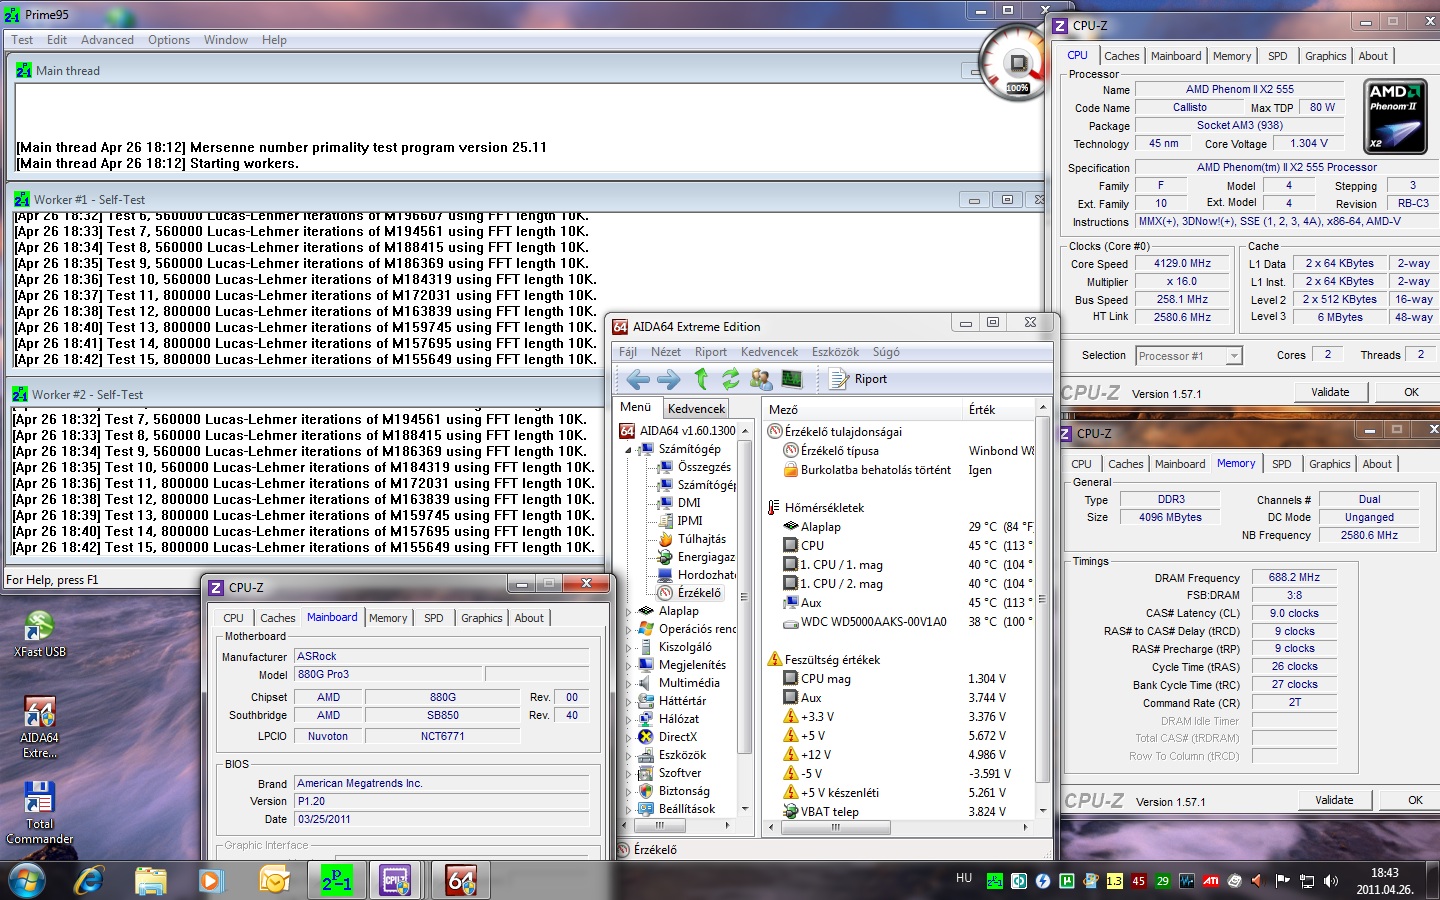Click ATI tray icon in system tray
This screenshot has height=900, width=1440.
[1210, 881]
